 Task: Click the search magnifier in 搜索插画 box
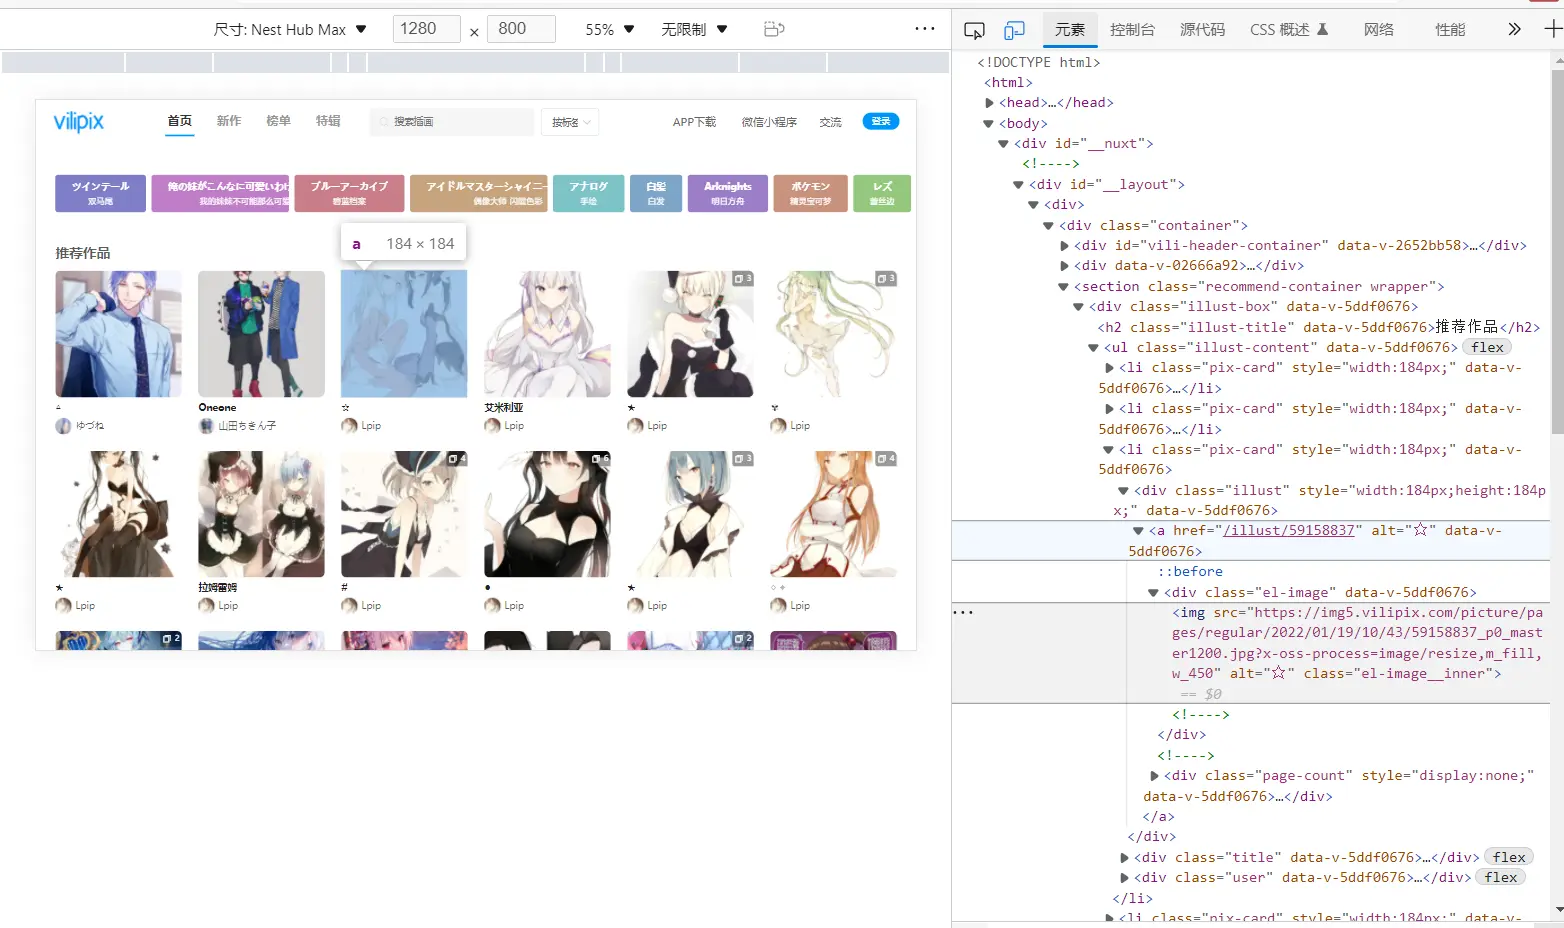[x=384, y=122]
